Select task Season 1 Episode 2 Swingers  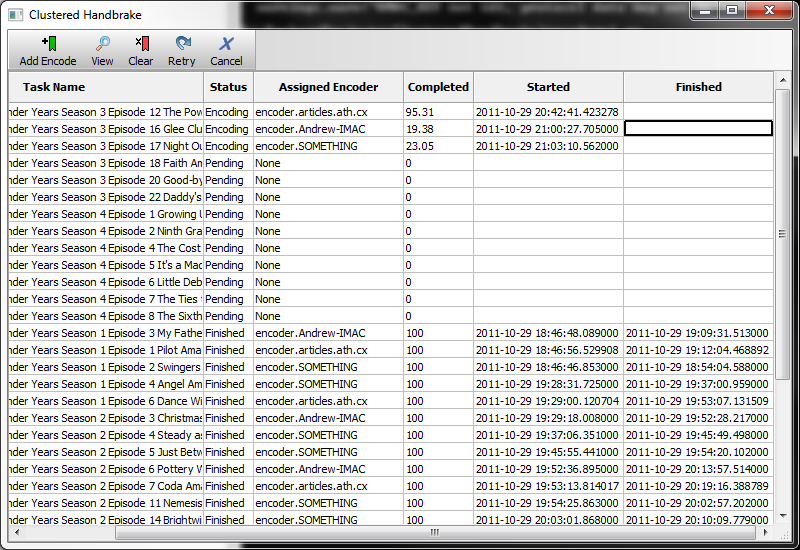point(106,367)
